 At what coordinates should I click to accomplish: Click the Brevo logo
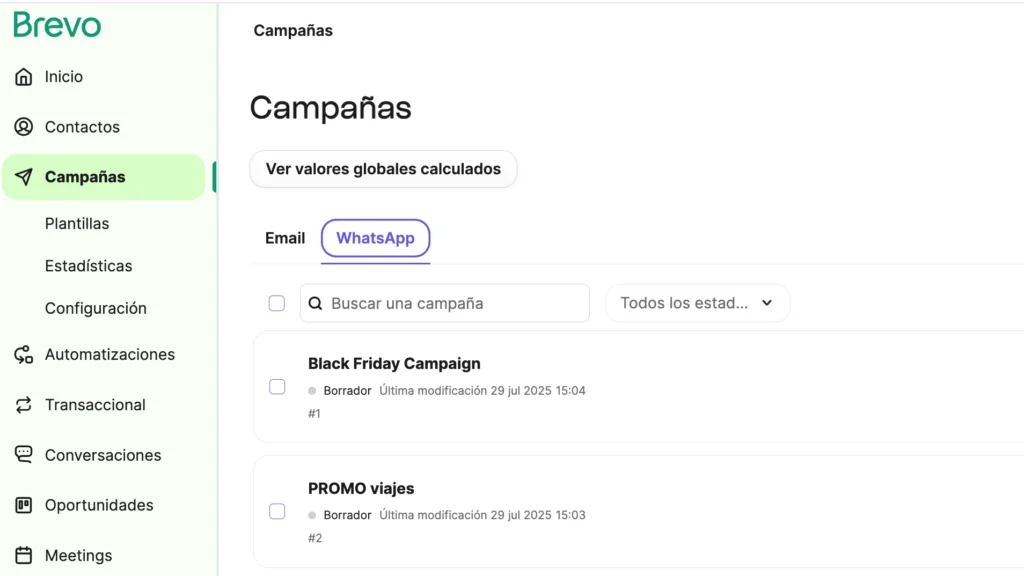coord(57,25)
